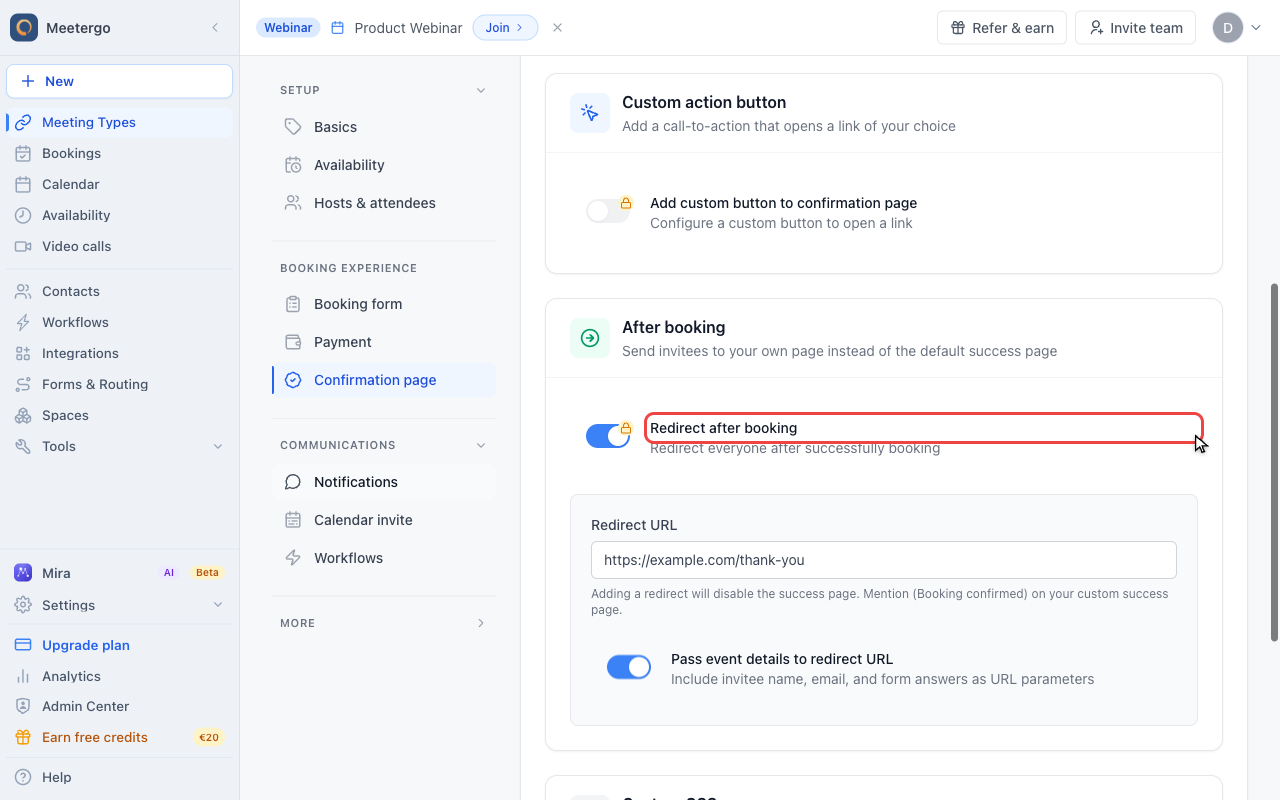Click the Calendar invite icon
This screenshot has height=800, width=1280.
click(293, 520)
